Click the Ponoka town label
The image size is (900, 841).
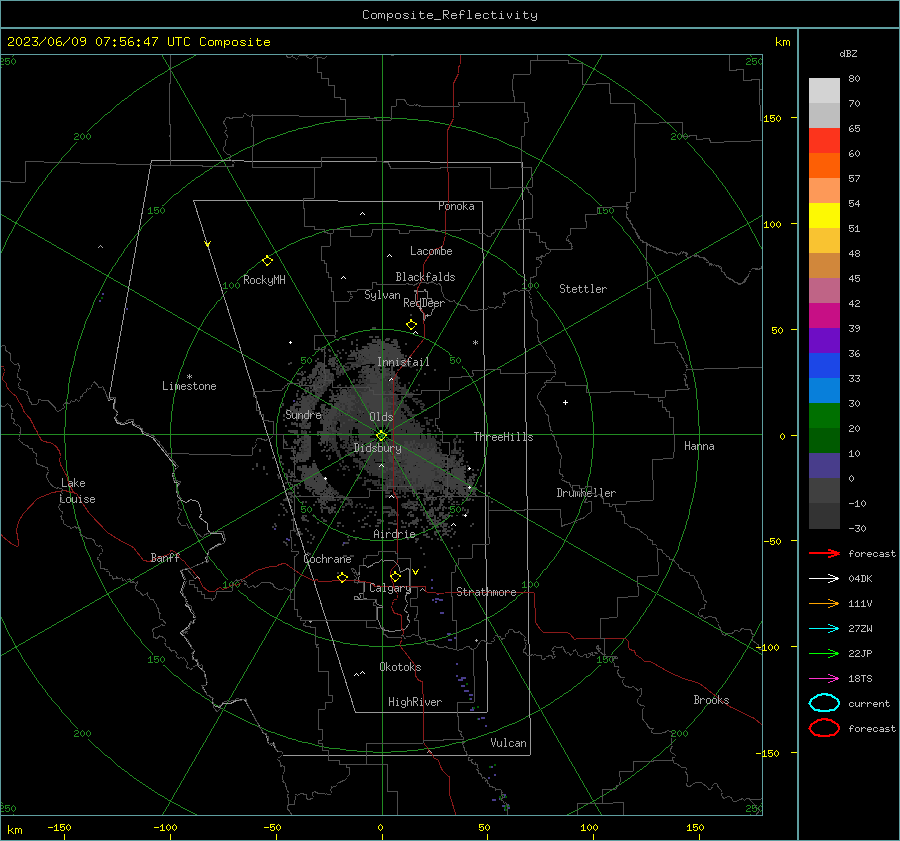456,206
